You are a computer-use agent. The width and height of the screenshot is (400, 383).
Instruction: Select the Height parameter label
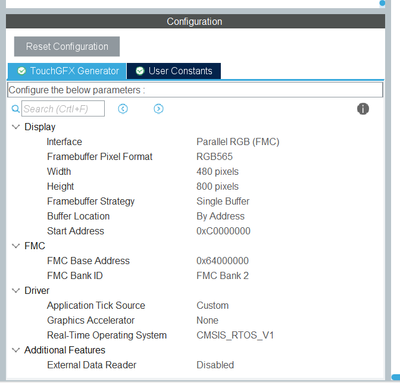(60, 186)
